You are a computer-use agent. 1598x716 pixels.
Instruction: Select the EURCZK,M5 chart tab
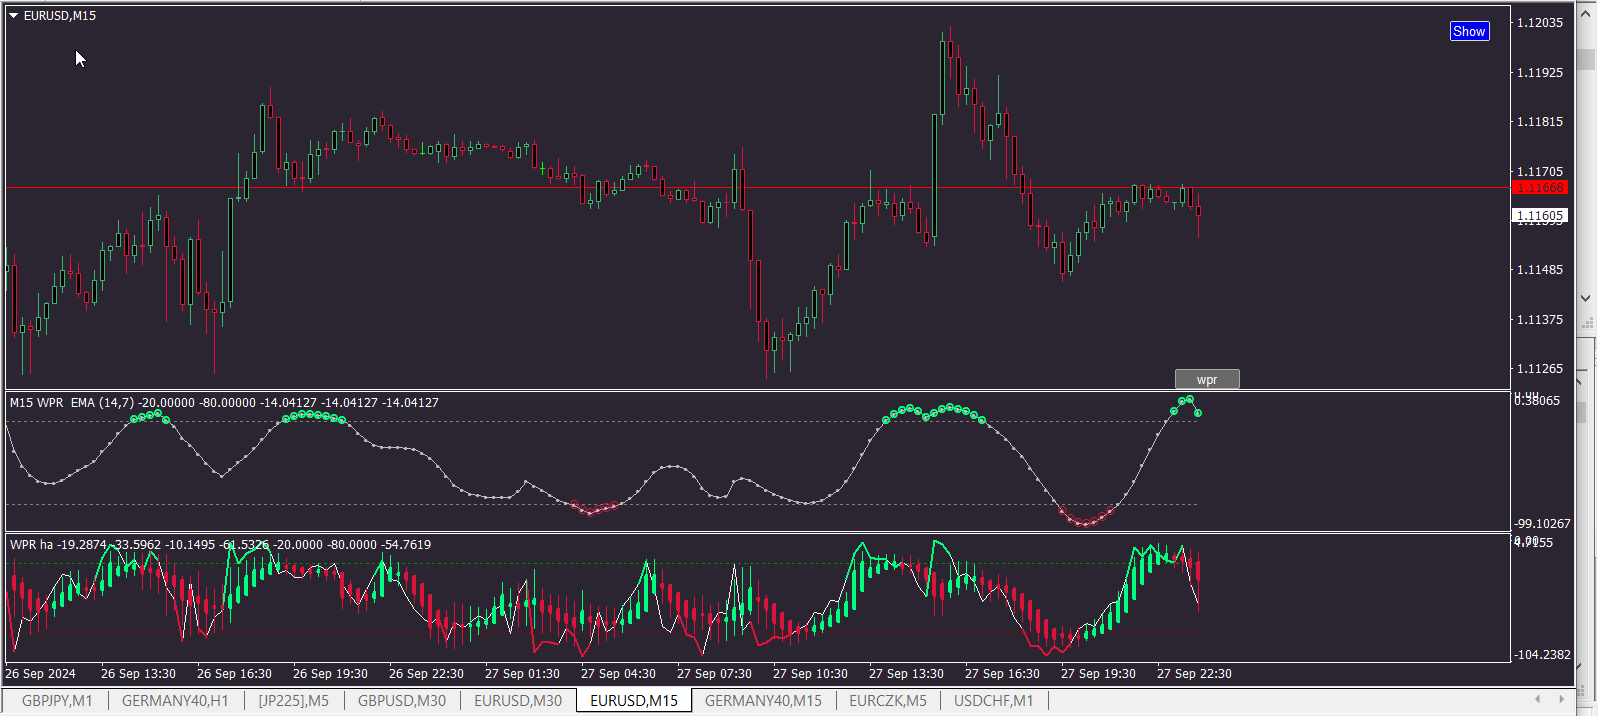[x=888, y=701]
